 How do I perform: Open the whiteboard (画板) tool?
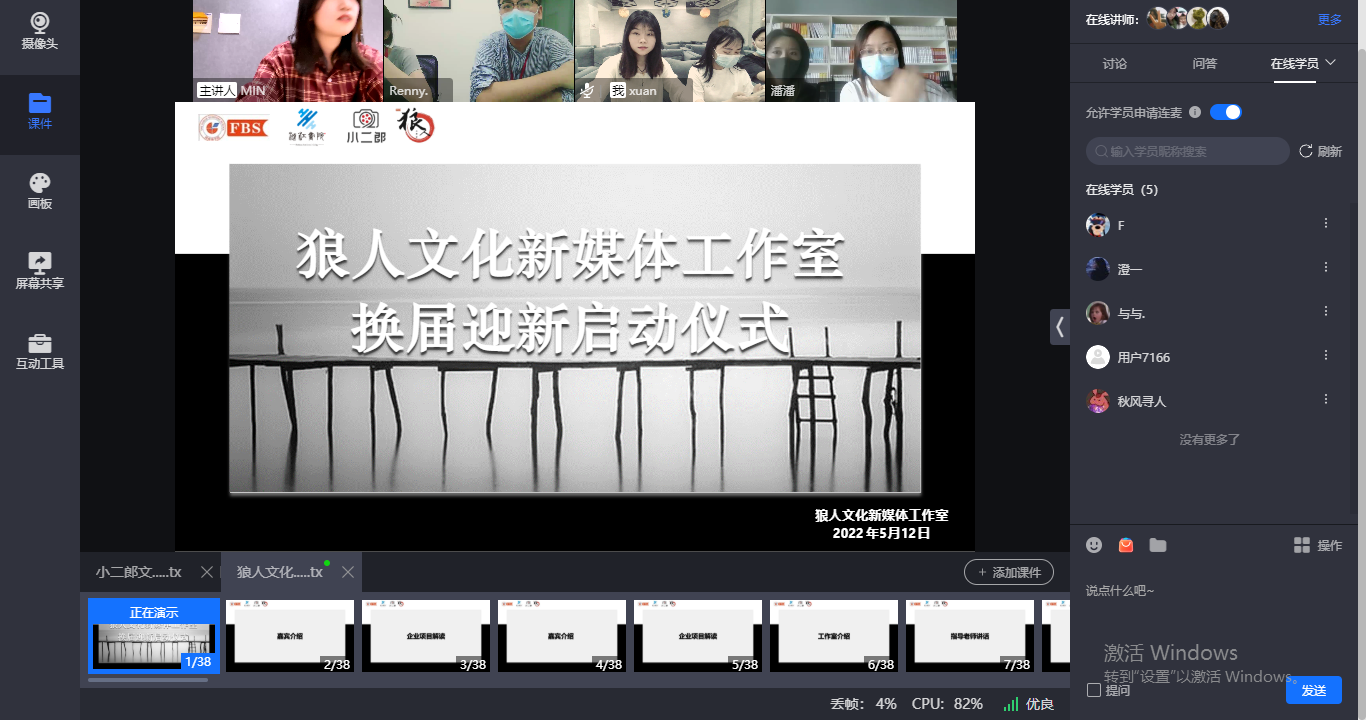click(x=40, y=191)
